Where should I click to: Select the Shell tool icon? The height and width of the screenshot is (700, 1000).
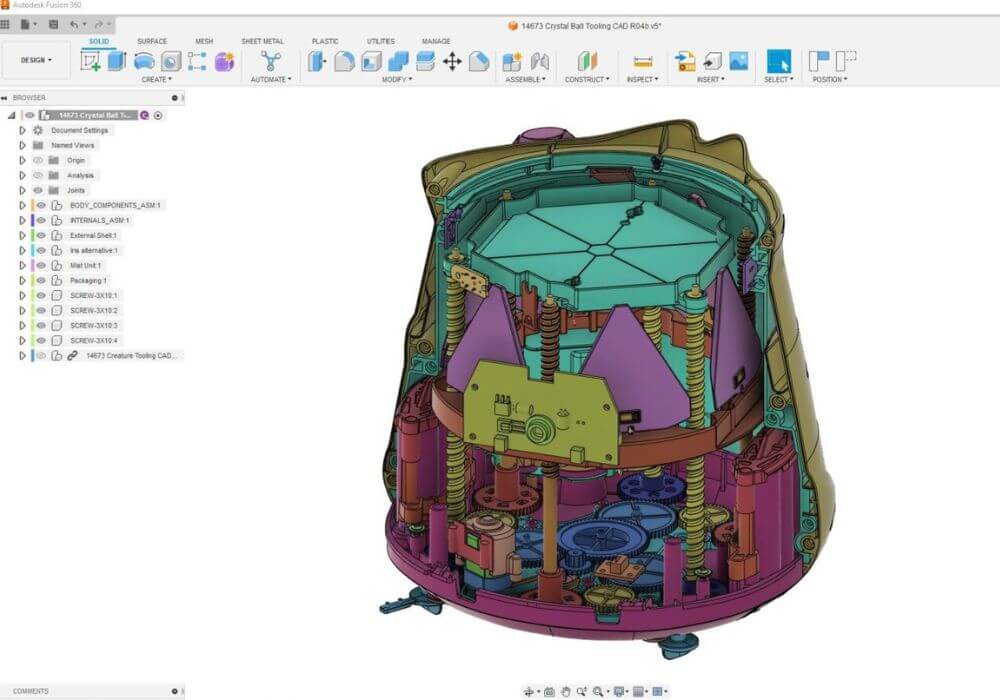[371, 61]
